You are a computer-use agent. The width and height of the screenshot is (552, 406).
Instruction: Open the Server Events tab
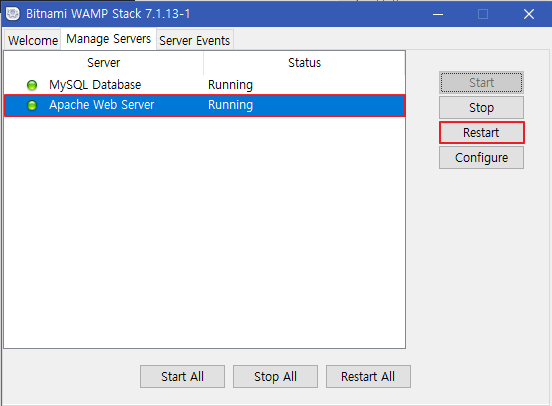coord(195,40)
